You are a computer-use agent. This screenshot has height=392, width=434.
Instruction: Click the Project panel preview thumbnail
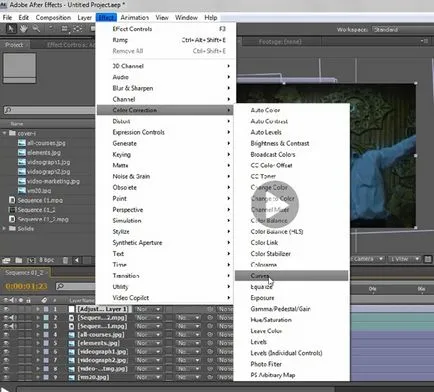coord(19,68)
